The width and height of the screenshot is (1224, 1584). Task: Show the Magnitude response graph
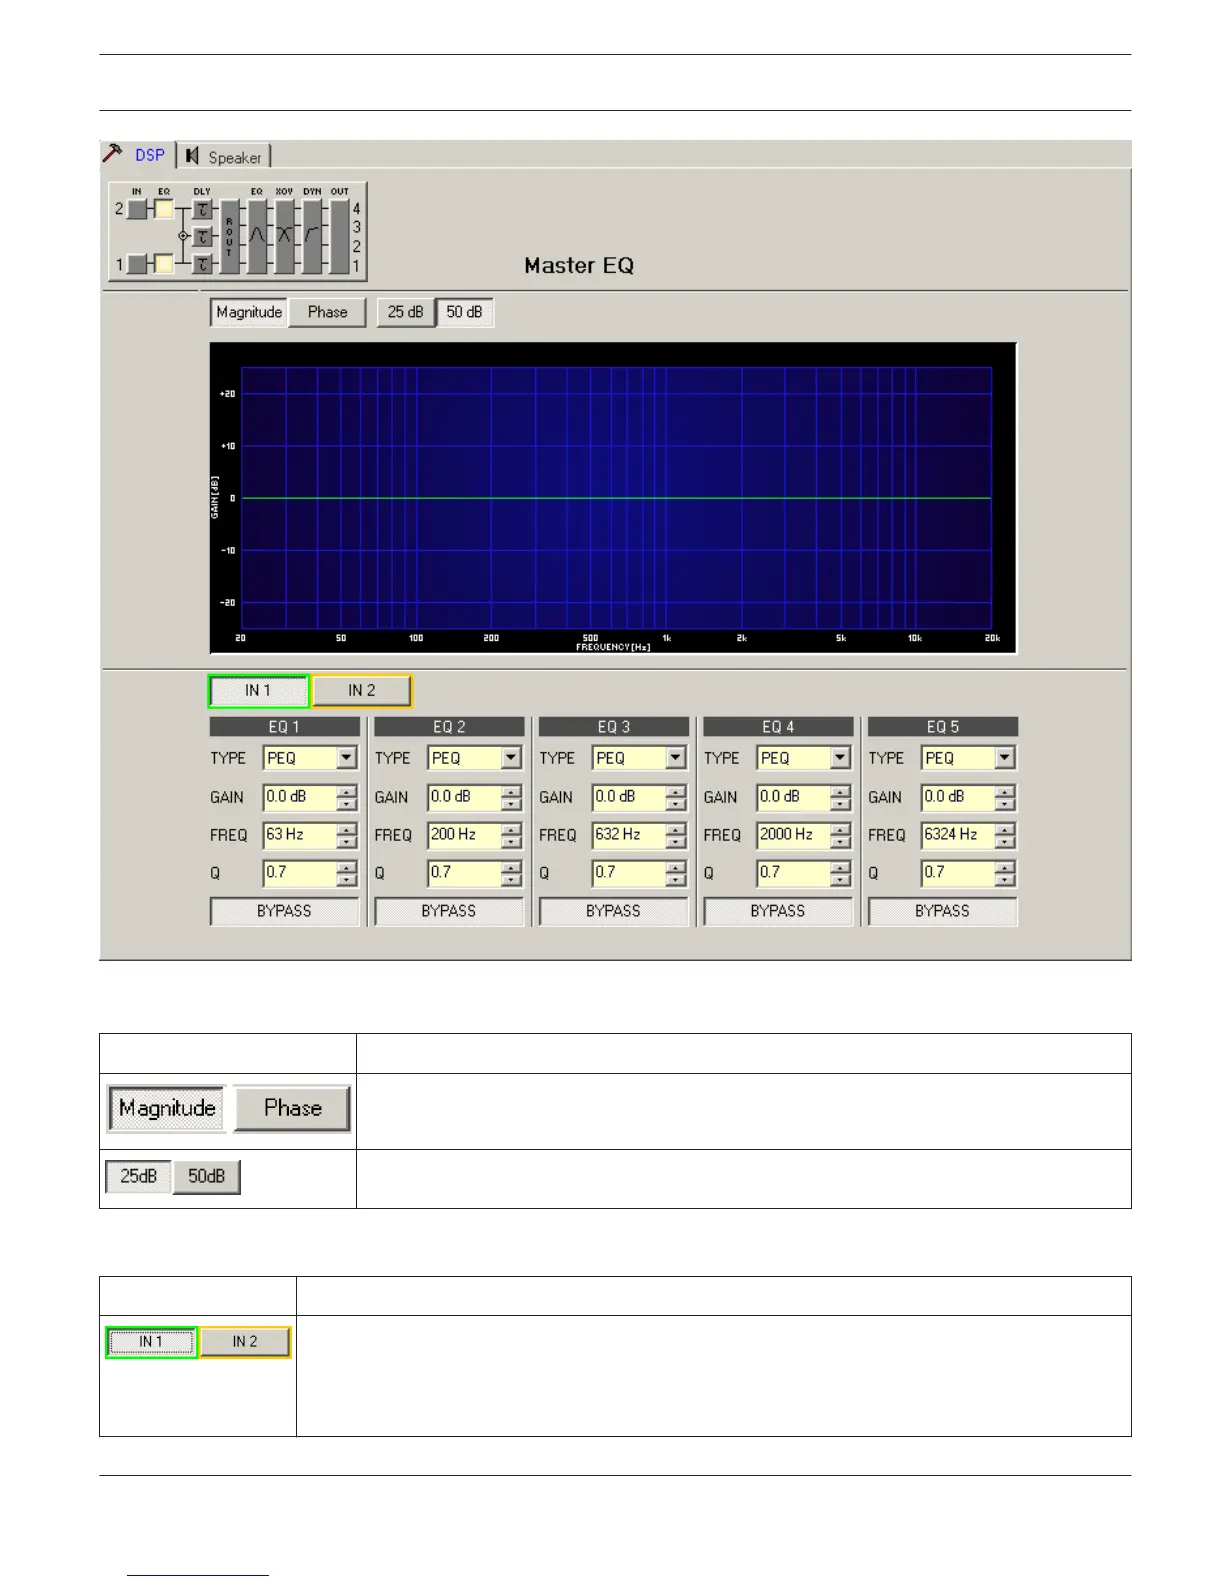pos(249,312)
